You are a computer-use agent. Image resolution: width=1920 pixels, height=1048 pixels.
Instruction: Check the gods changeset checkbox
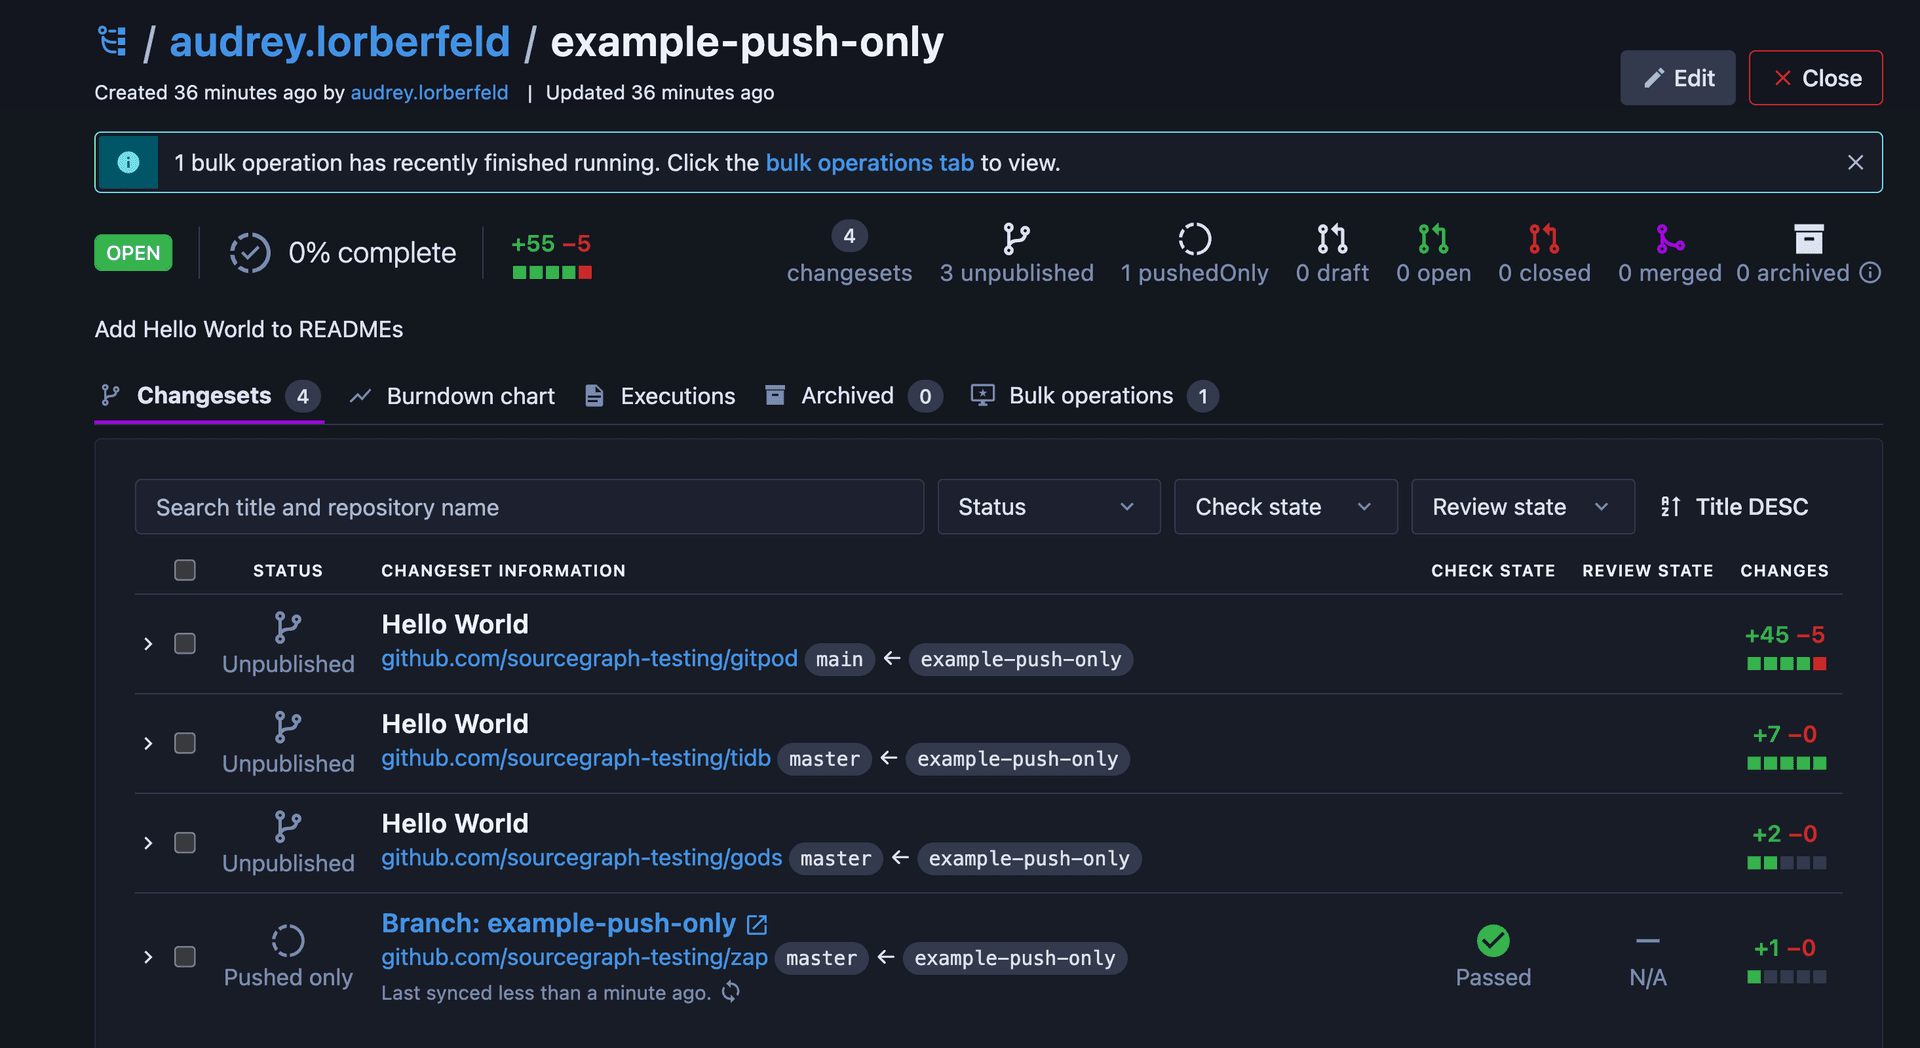185,843
